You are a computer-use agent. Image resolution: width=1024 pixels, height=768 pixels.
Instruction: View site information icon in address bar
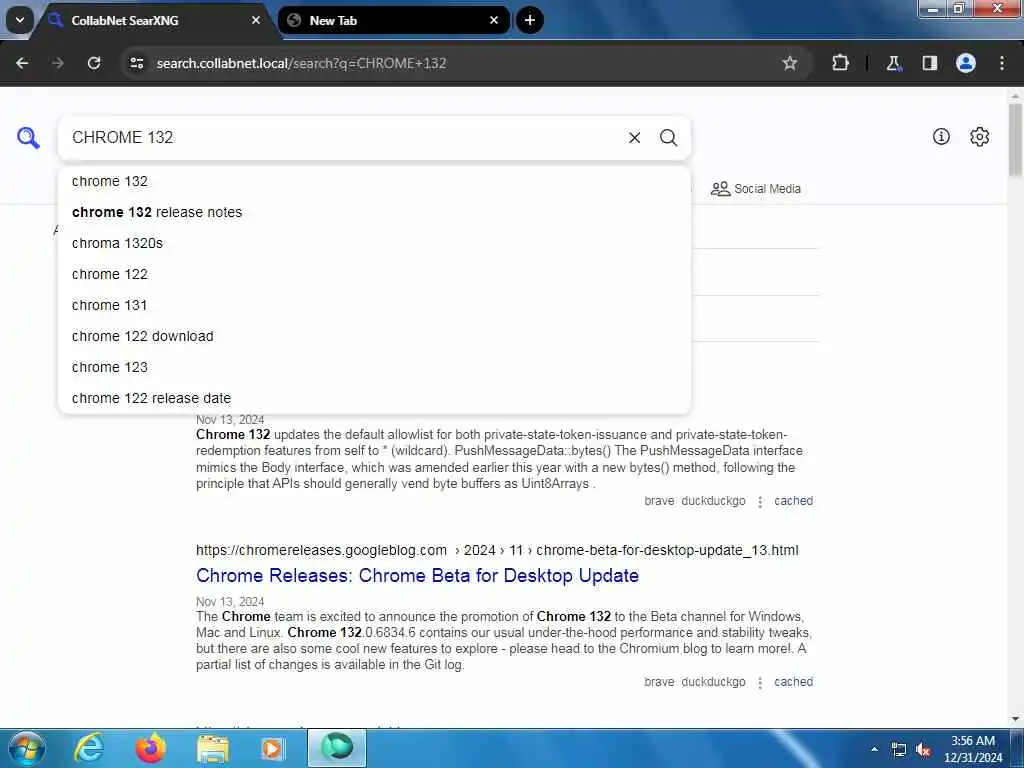point(136,63)
